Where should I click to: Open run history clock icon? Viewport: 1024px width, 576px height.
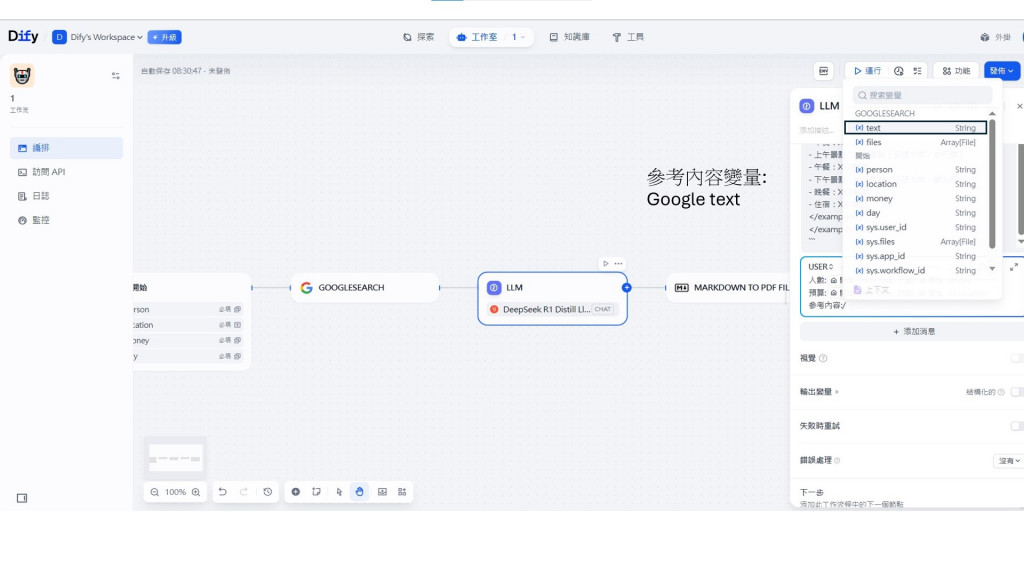(x=899, y=71)
